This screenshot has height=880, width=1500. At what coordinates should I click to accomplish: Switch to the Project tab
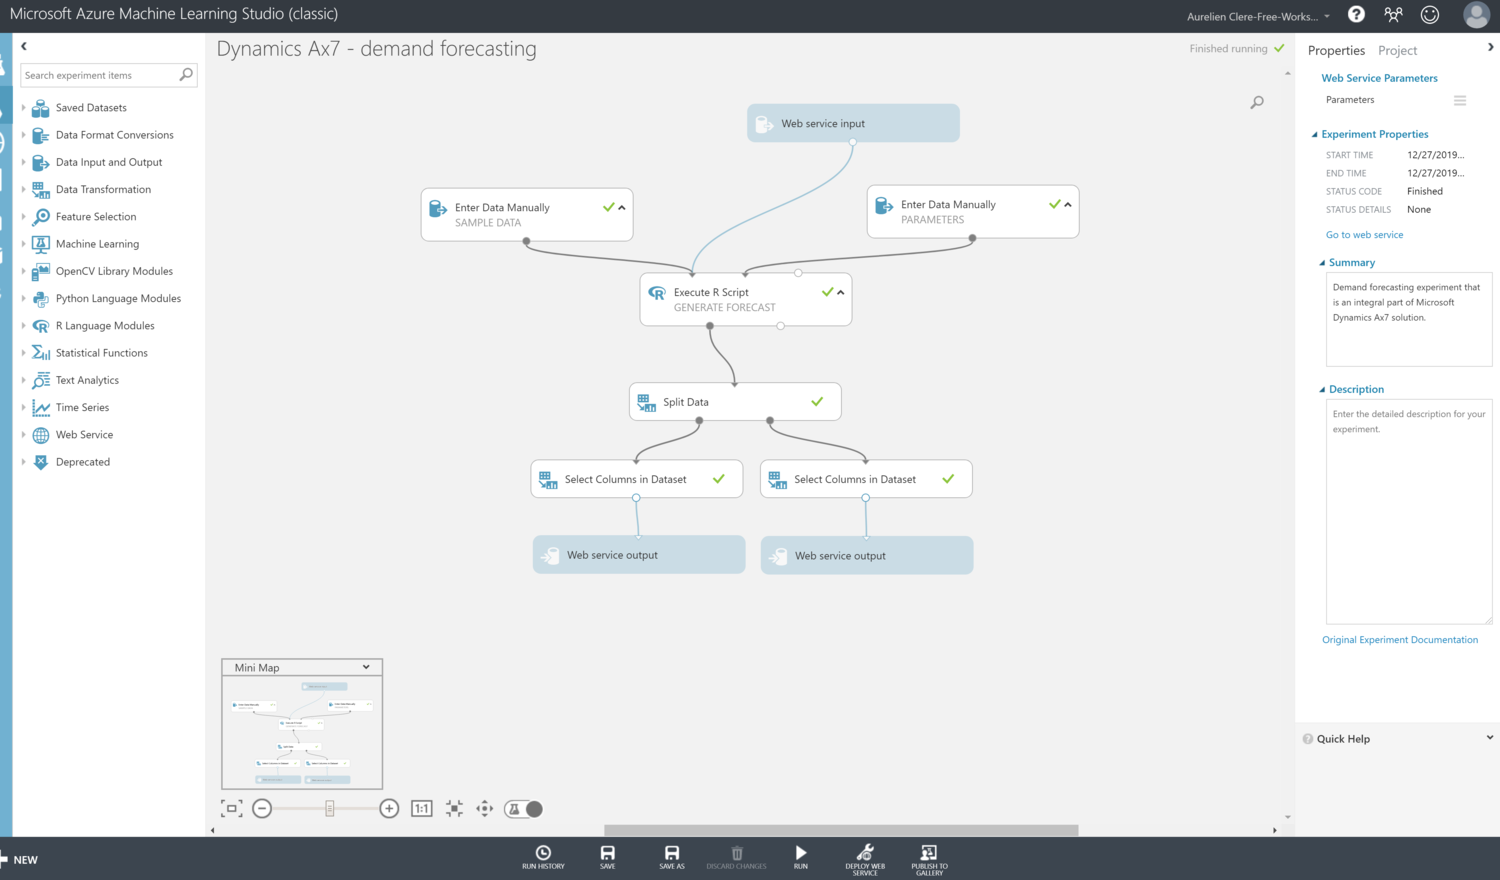[1397, 50]
